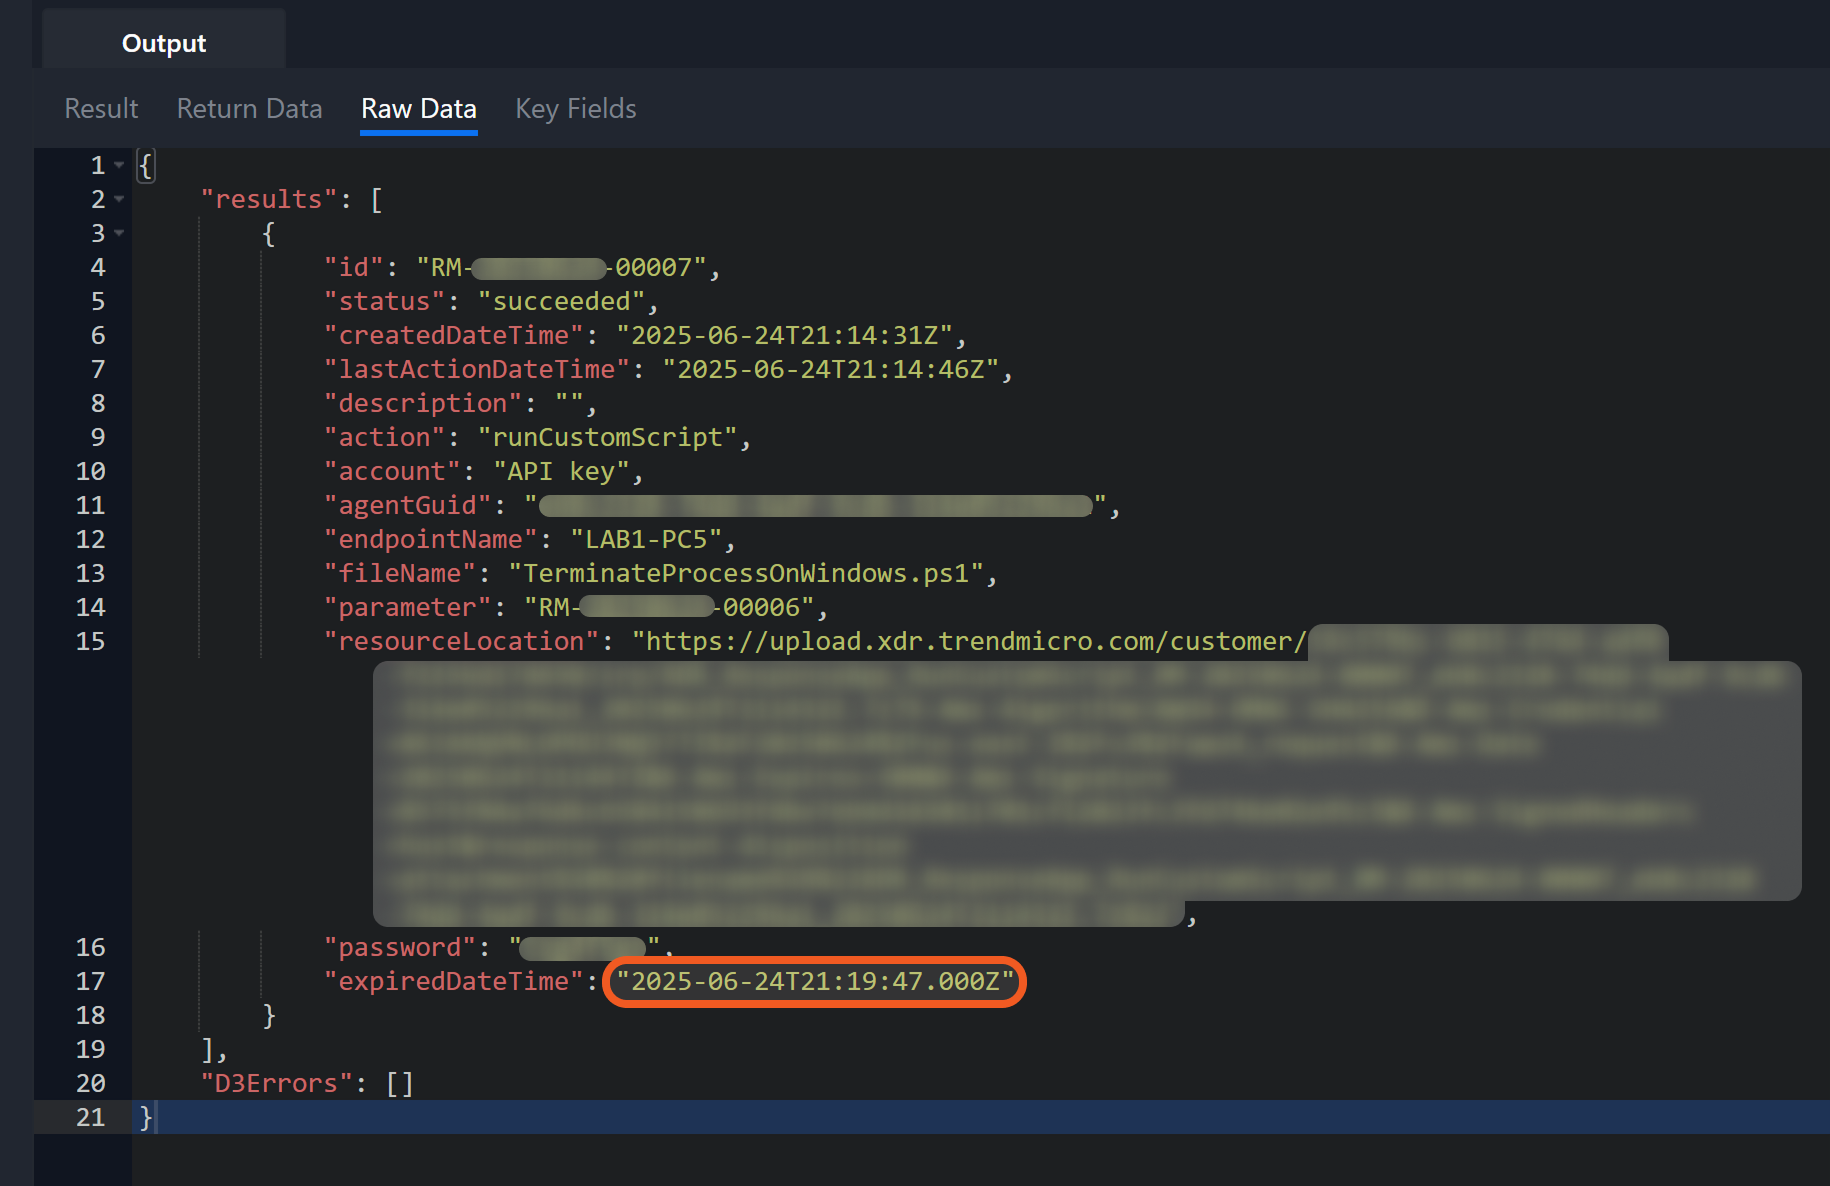The image size is (1830, 1186).
Task: Switch to the Result tab
Action: pos(101,109)
